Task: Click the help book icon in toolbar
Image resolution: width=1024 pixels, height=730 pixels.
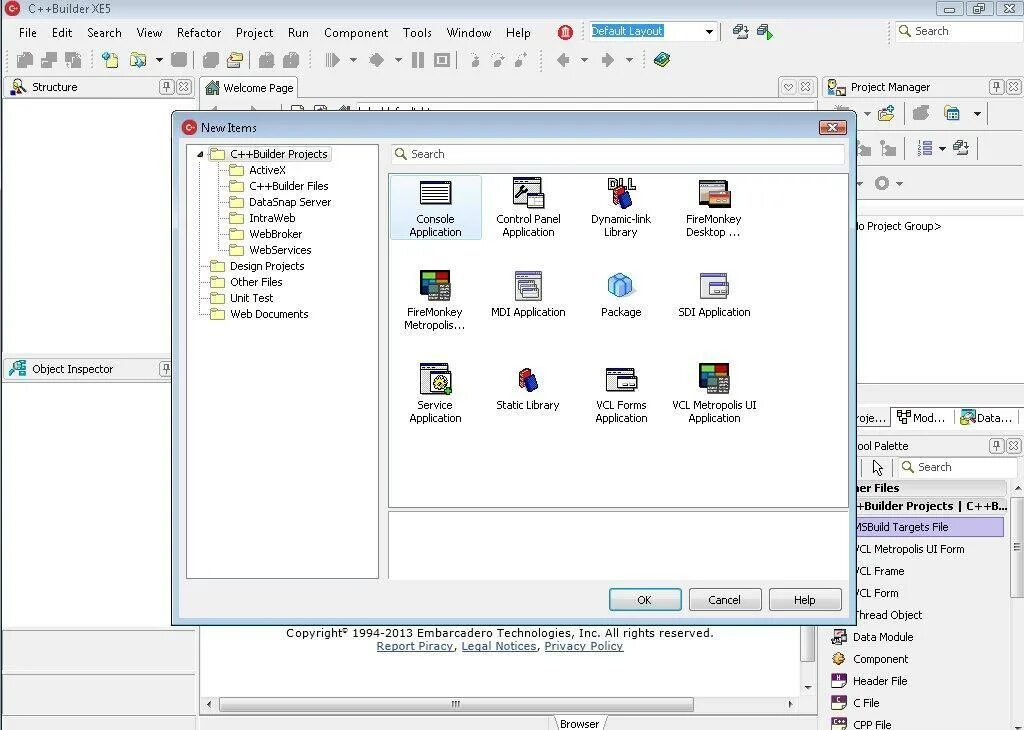Action: (662, 60)
